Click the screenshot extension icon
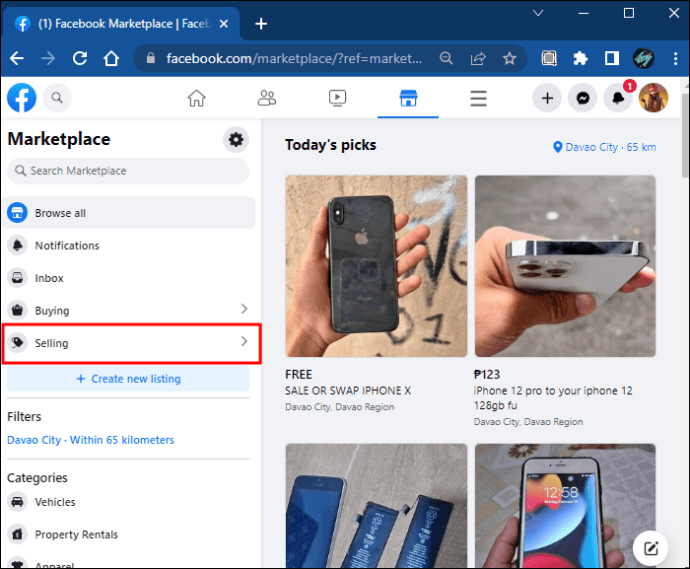The width and height of the screenshot is (690, 569). point(549,58)
